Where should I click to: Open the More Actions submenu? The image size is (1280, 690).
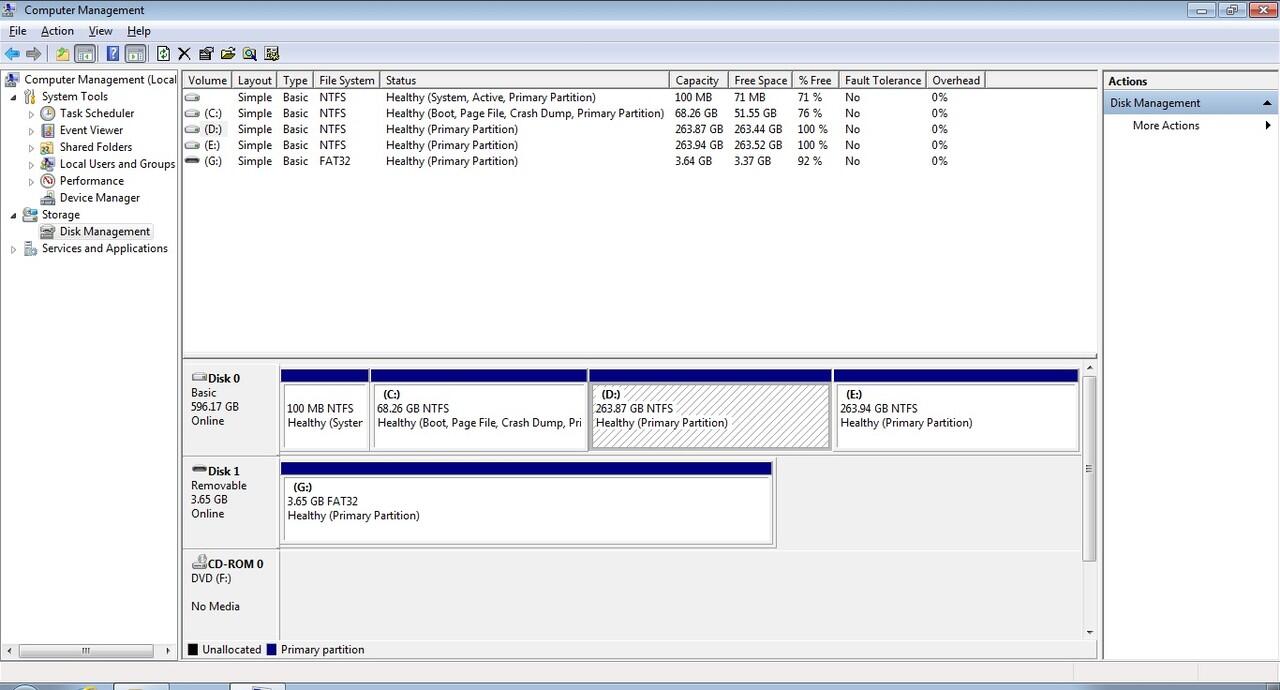[1190, 126]
